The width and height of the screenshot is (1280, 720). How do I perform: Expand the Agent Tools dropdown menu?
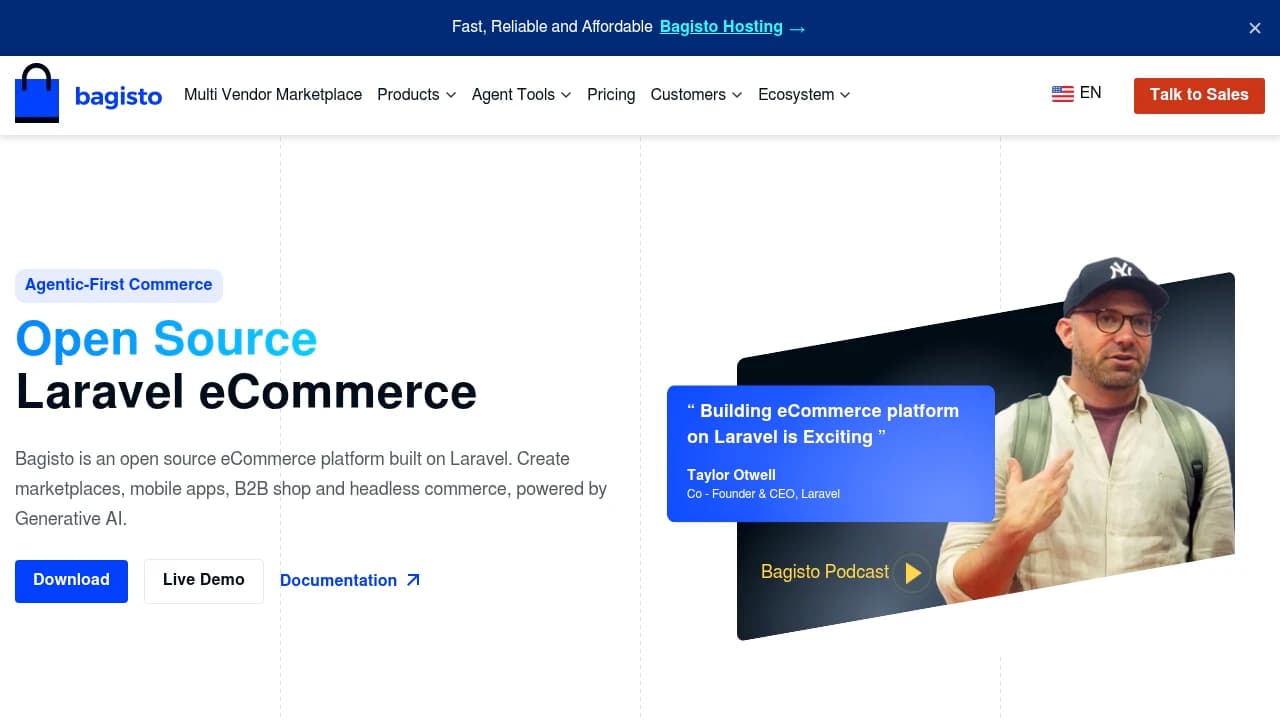[x=522, y=95]
